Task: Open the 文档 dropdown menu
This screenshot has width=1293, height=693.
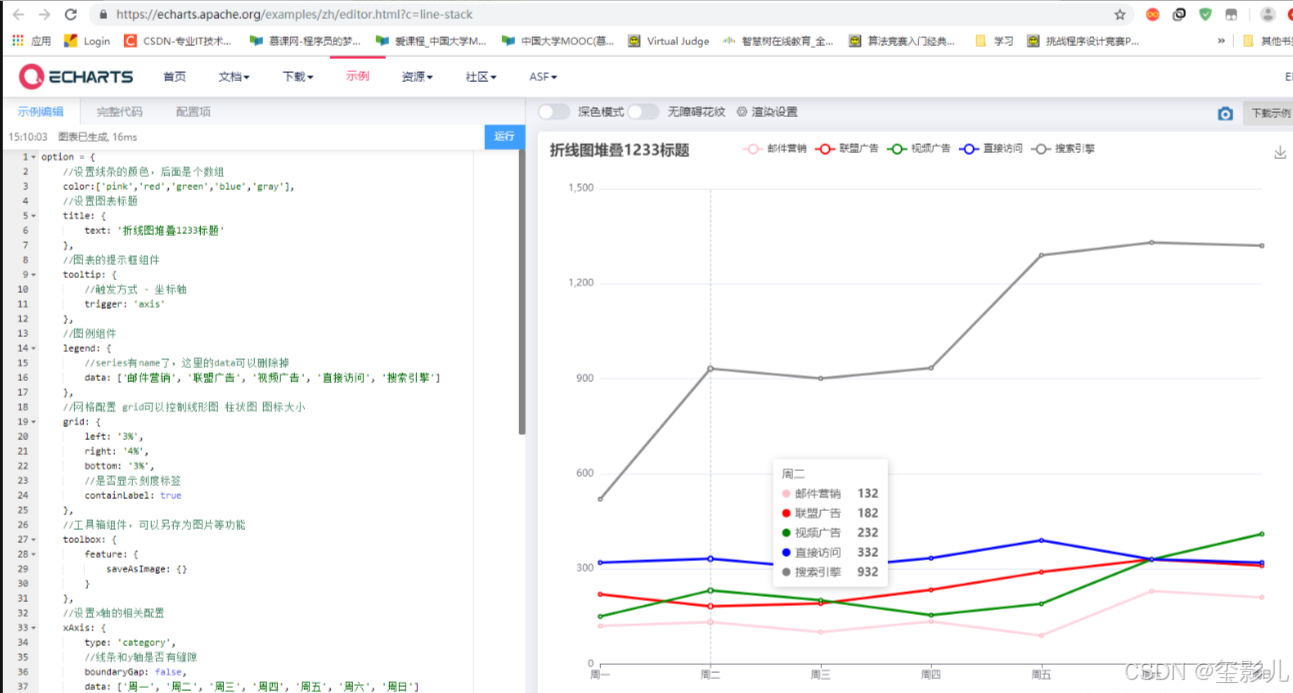Action: (x=233, y=76)
